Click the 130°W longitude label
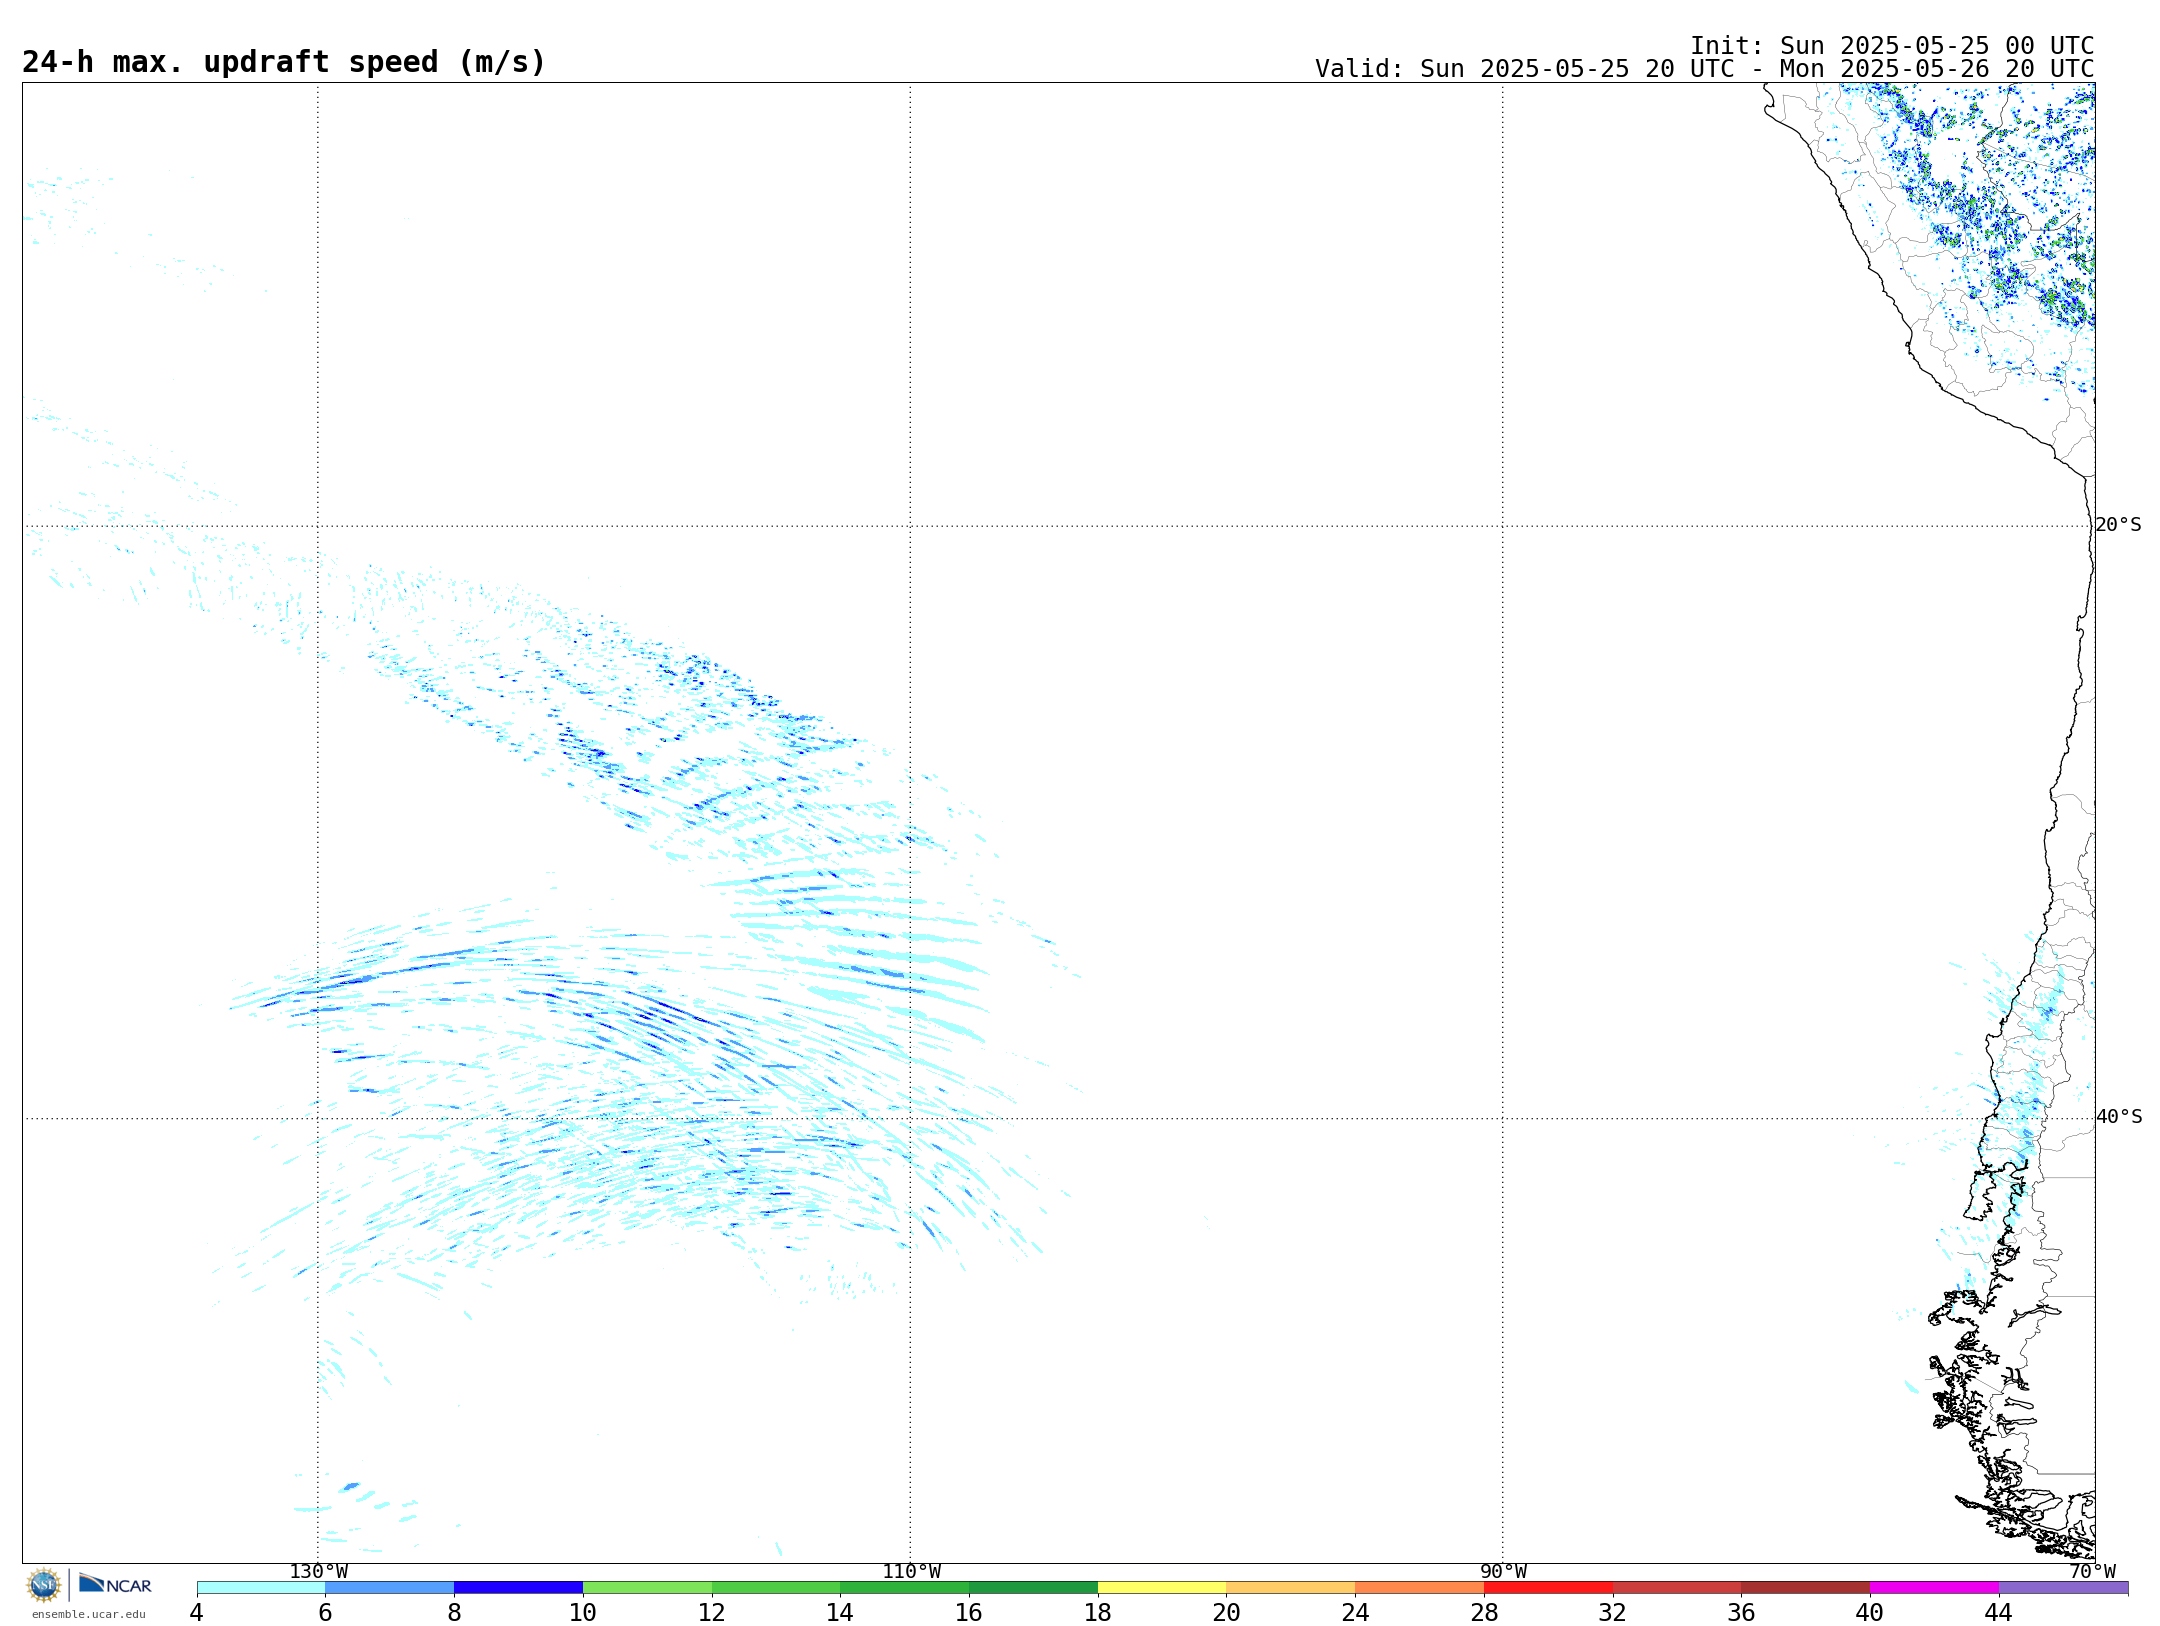Screen dimensions: 2160x1626 (319, 1572)
